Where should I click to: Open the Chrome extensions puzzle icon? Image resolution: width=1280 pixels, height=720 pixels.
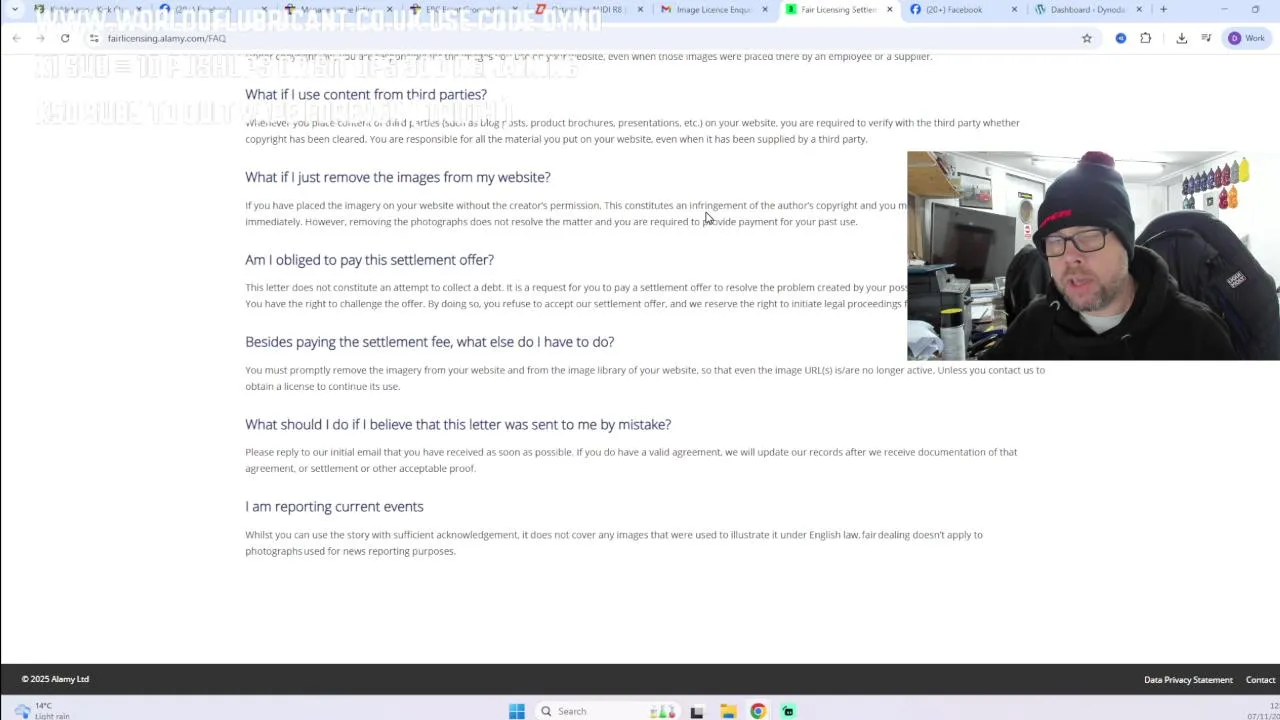click(1146, 38)
